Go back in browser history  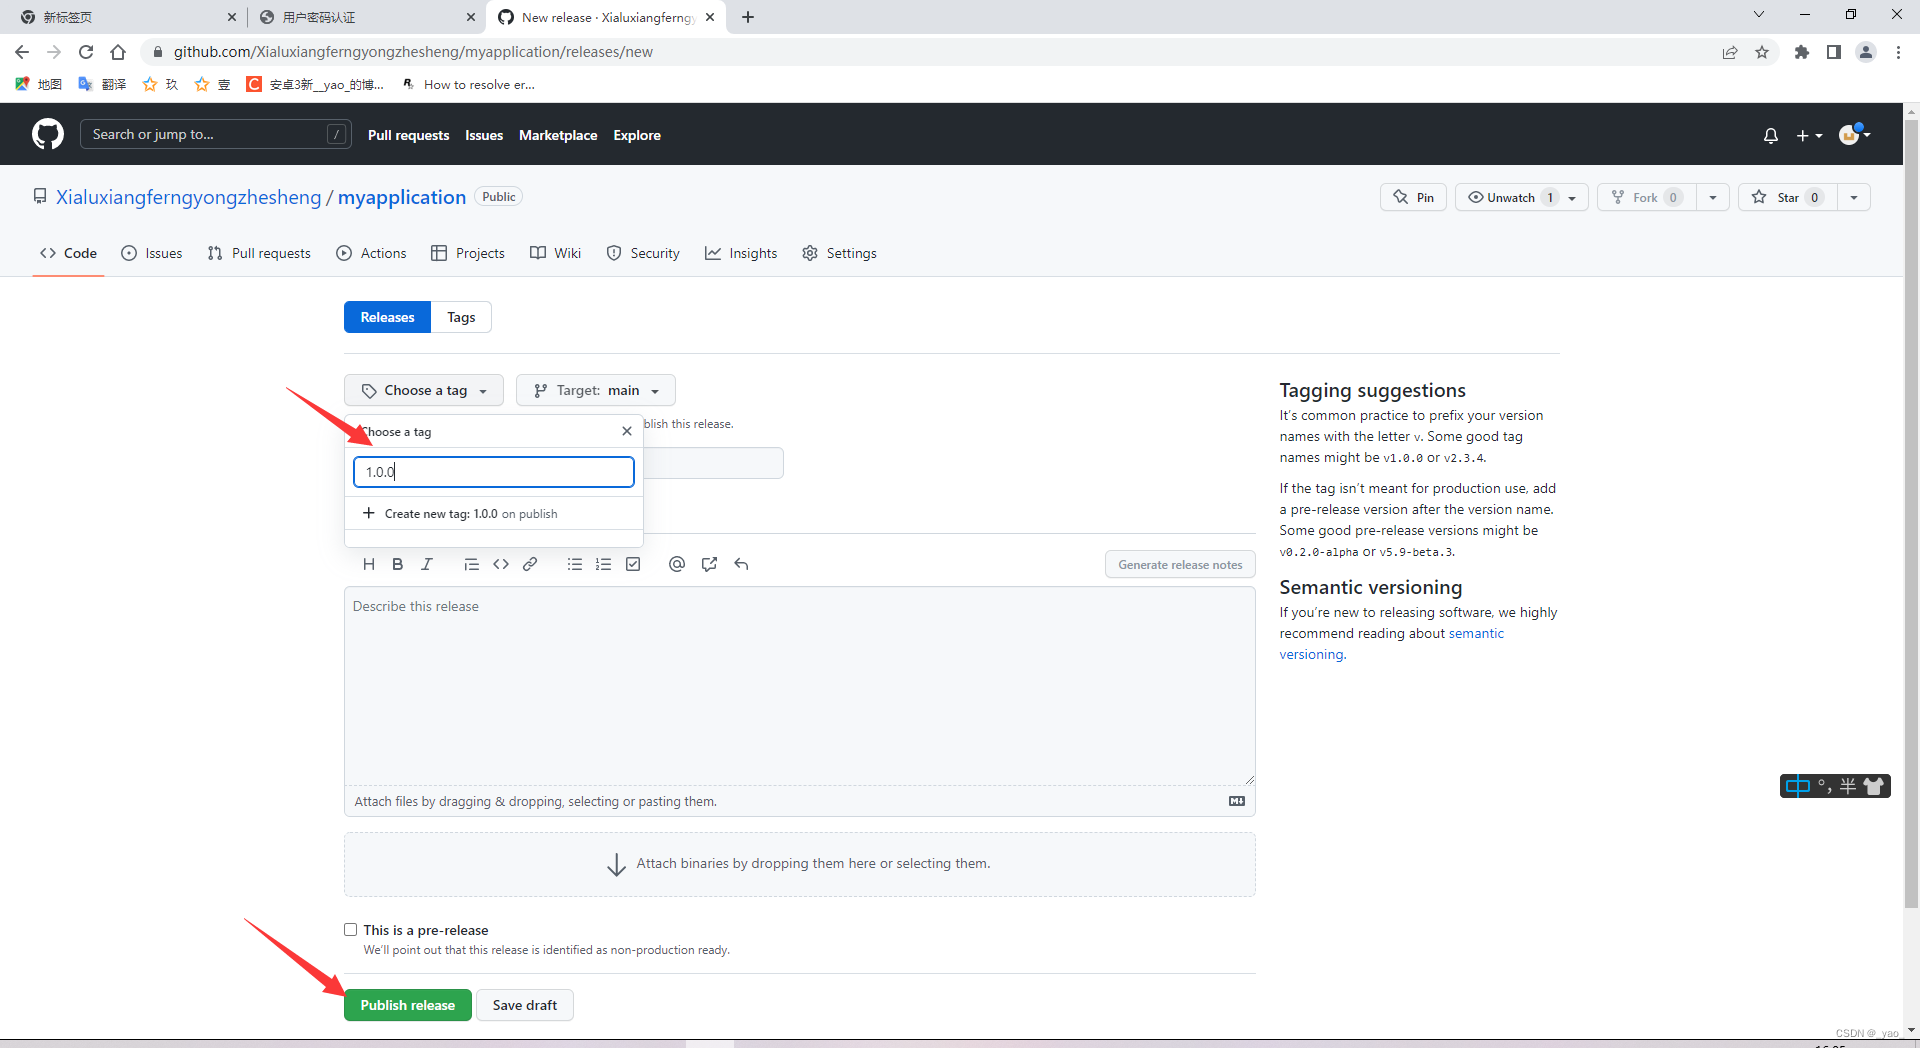(x=22, y=52)
